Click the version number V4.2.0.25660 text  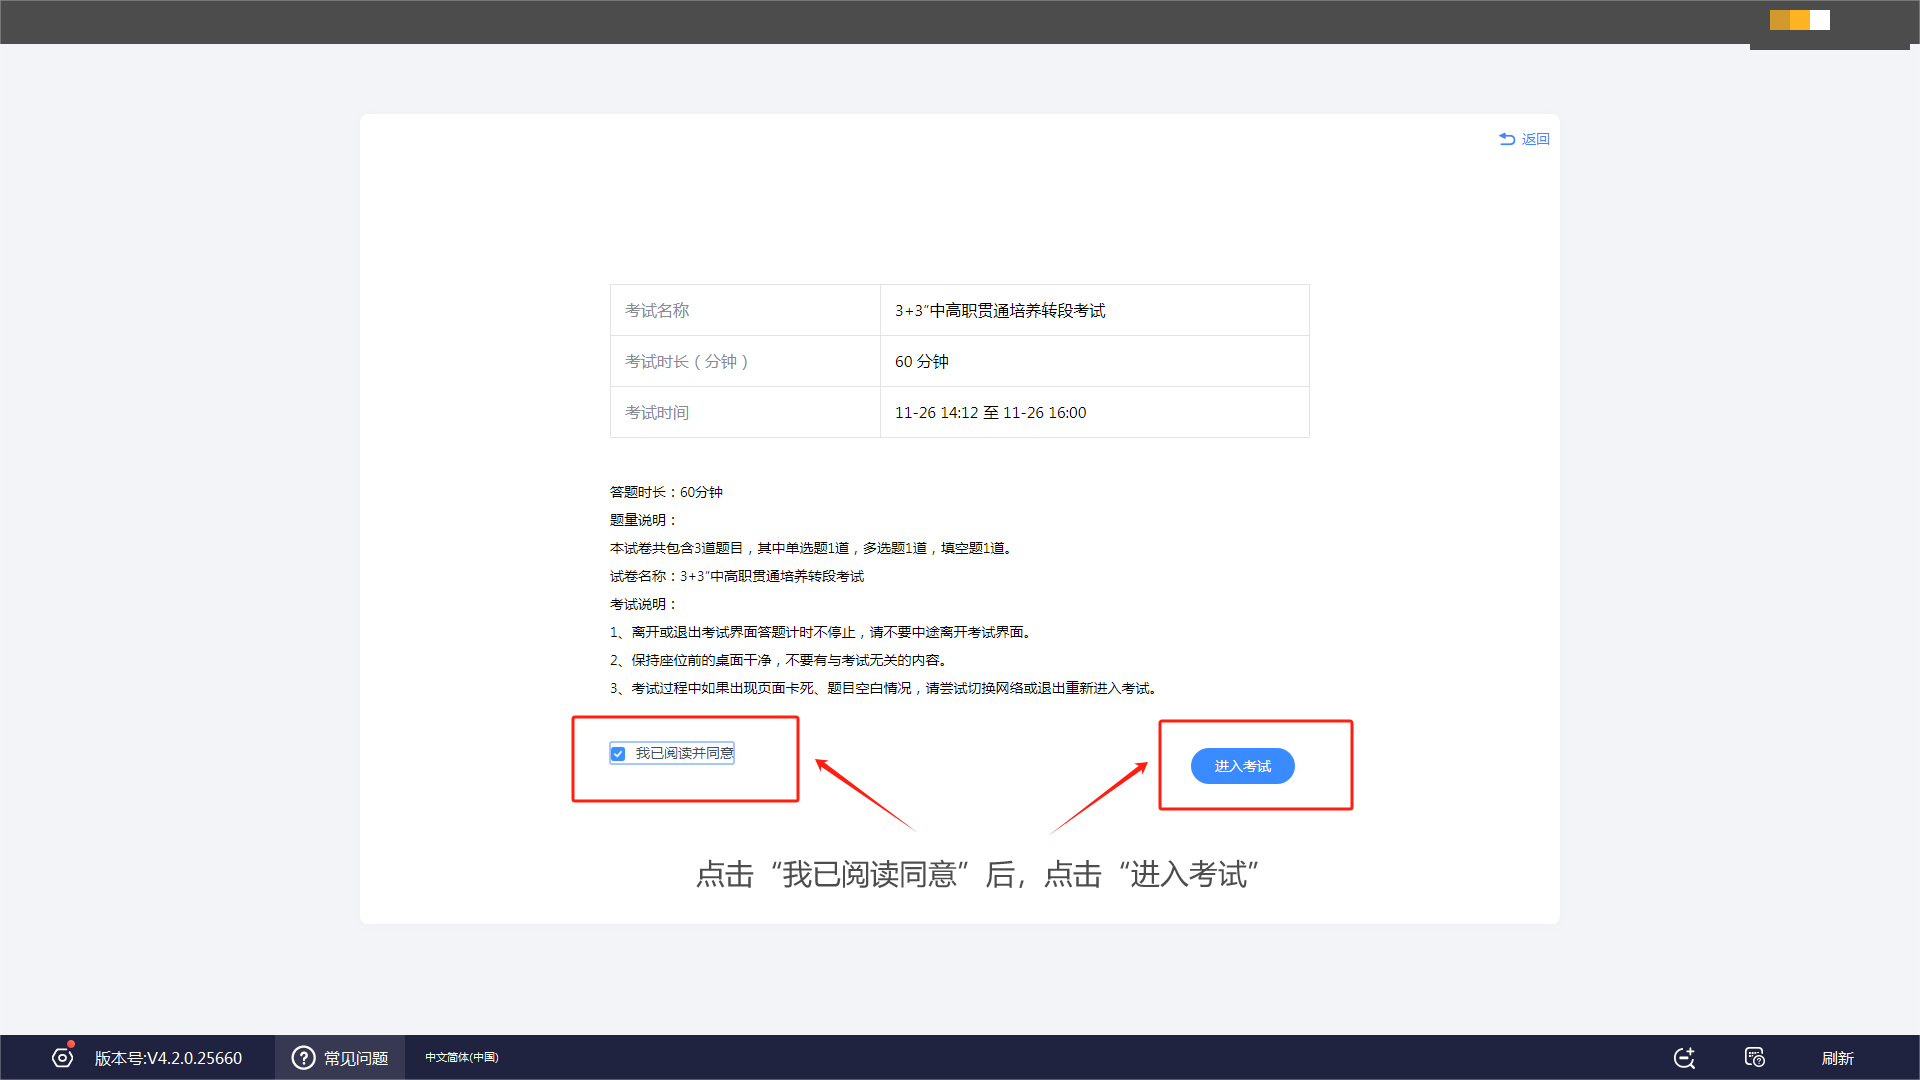point(168,1058)
